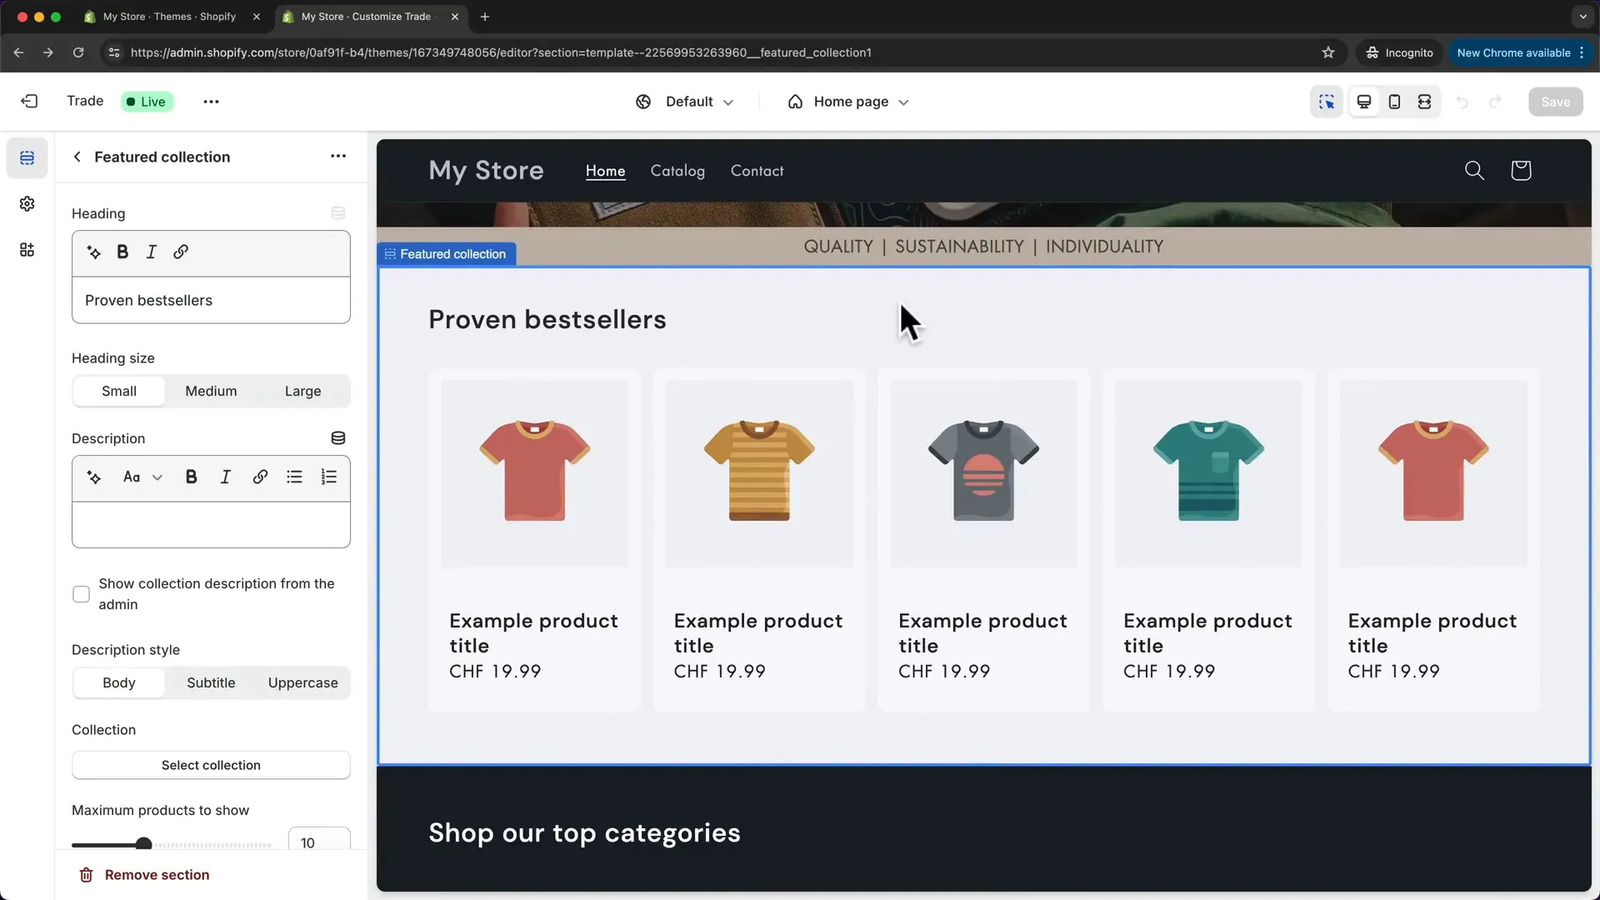This screenshot has height=900, width=1600.
Task: Open Theme settings gear icon
Action: pyautogui.click(x=27, y=204)
